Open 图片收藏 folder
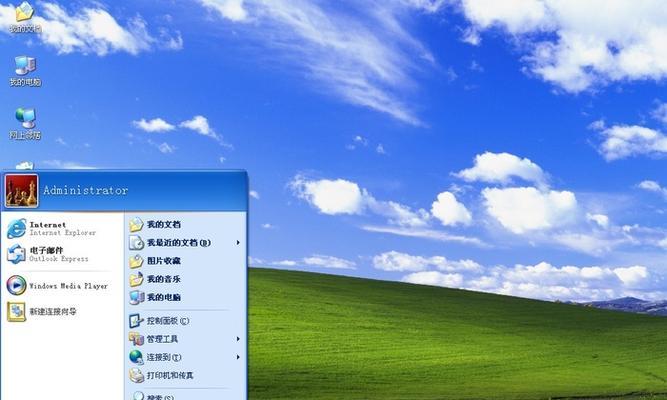Screen dimensions: 667x400 [155, 260]
